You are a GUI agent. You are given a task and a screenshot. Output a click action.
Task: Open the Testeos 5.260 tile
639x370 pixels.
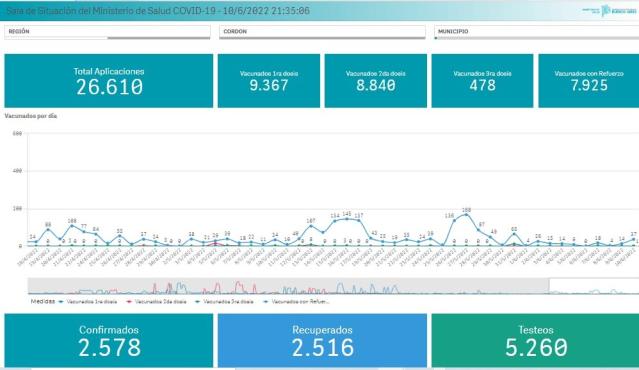coord(535,340)
